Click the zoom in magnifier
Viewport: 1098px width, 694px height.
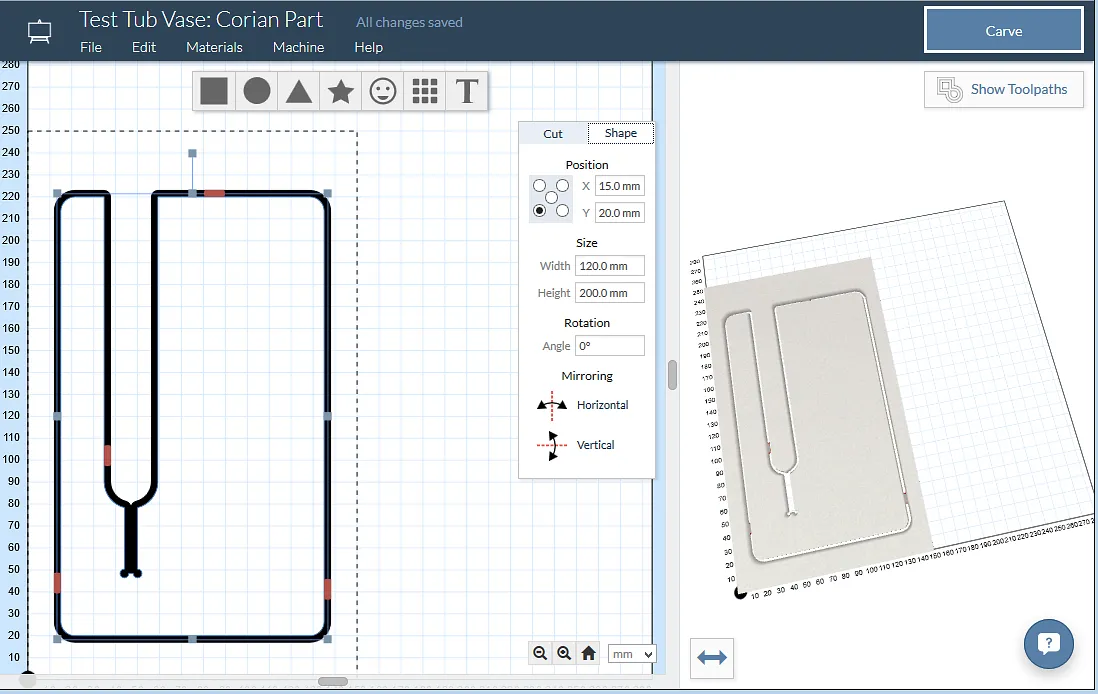tap(564, 653)
